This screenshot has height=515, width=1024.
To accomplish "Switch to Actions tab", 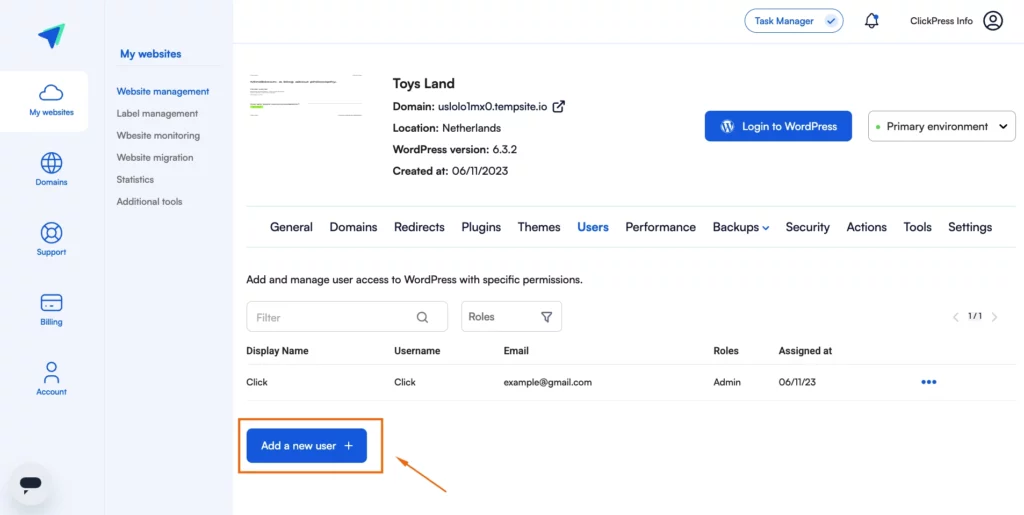I will click(x=867, y=227).
